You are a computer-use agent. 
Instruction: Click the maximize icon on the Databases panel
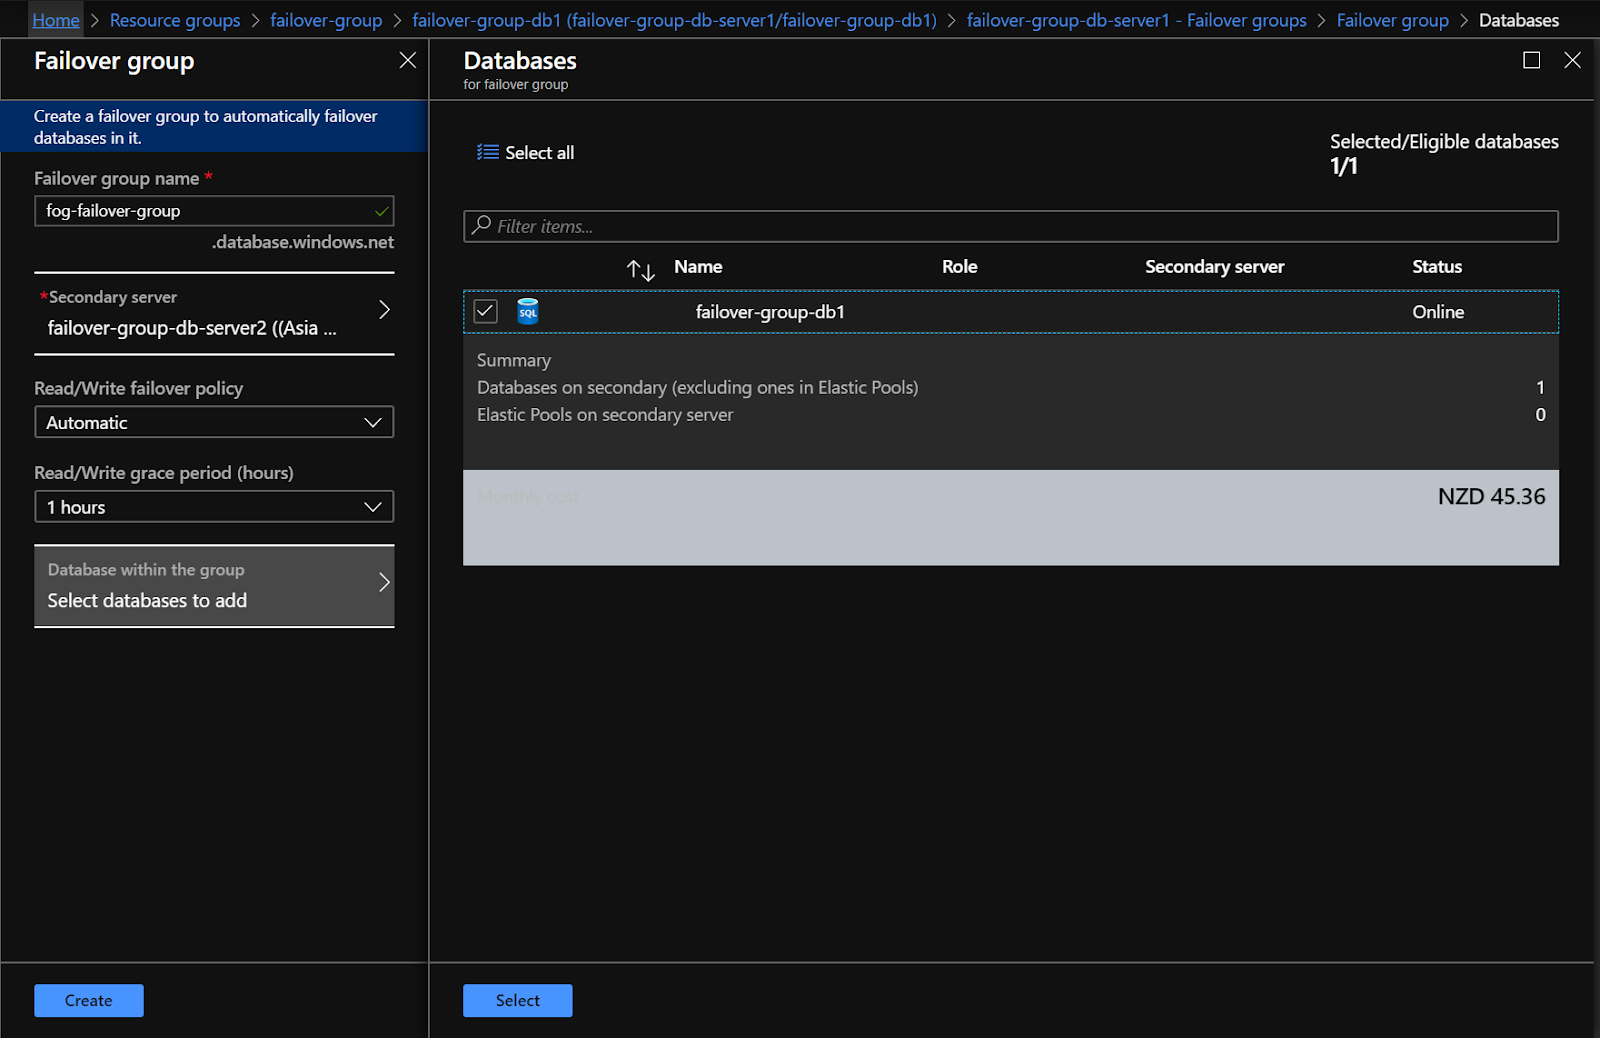(x=1531, y=60)
